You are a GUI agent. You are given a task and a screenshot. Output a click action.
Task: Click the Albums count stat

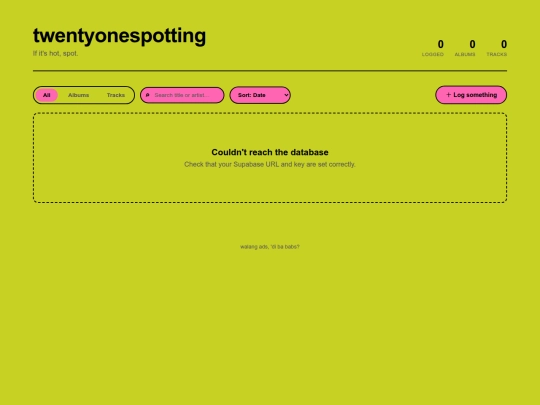465,48
